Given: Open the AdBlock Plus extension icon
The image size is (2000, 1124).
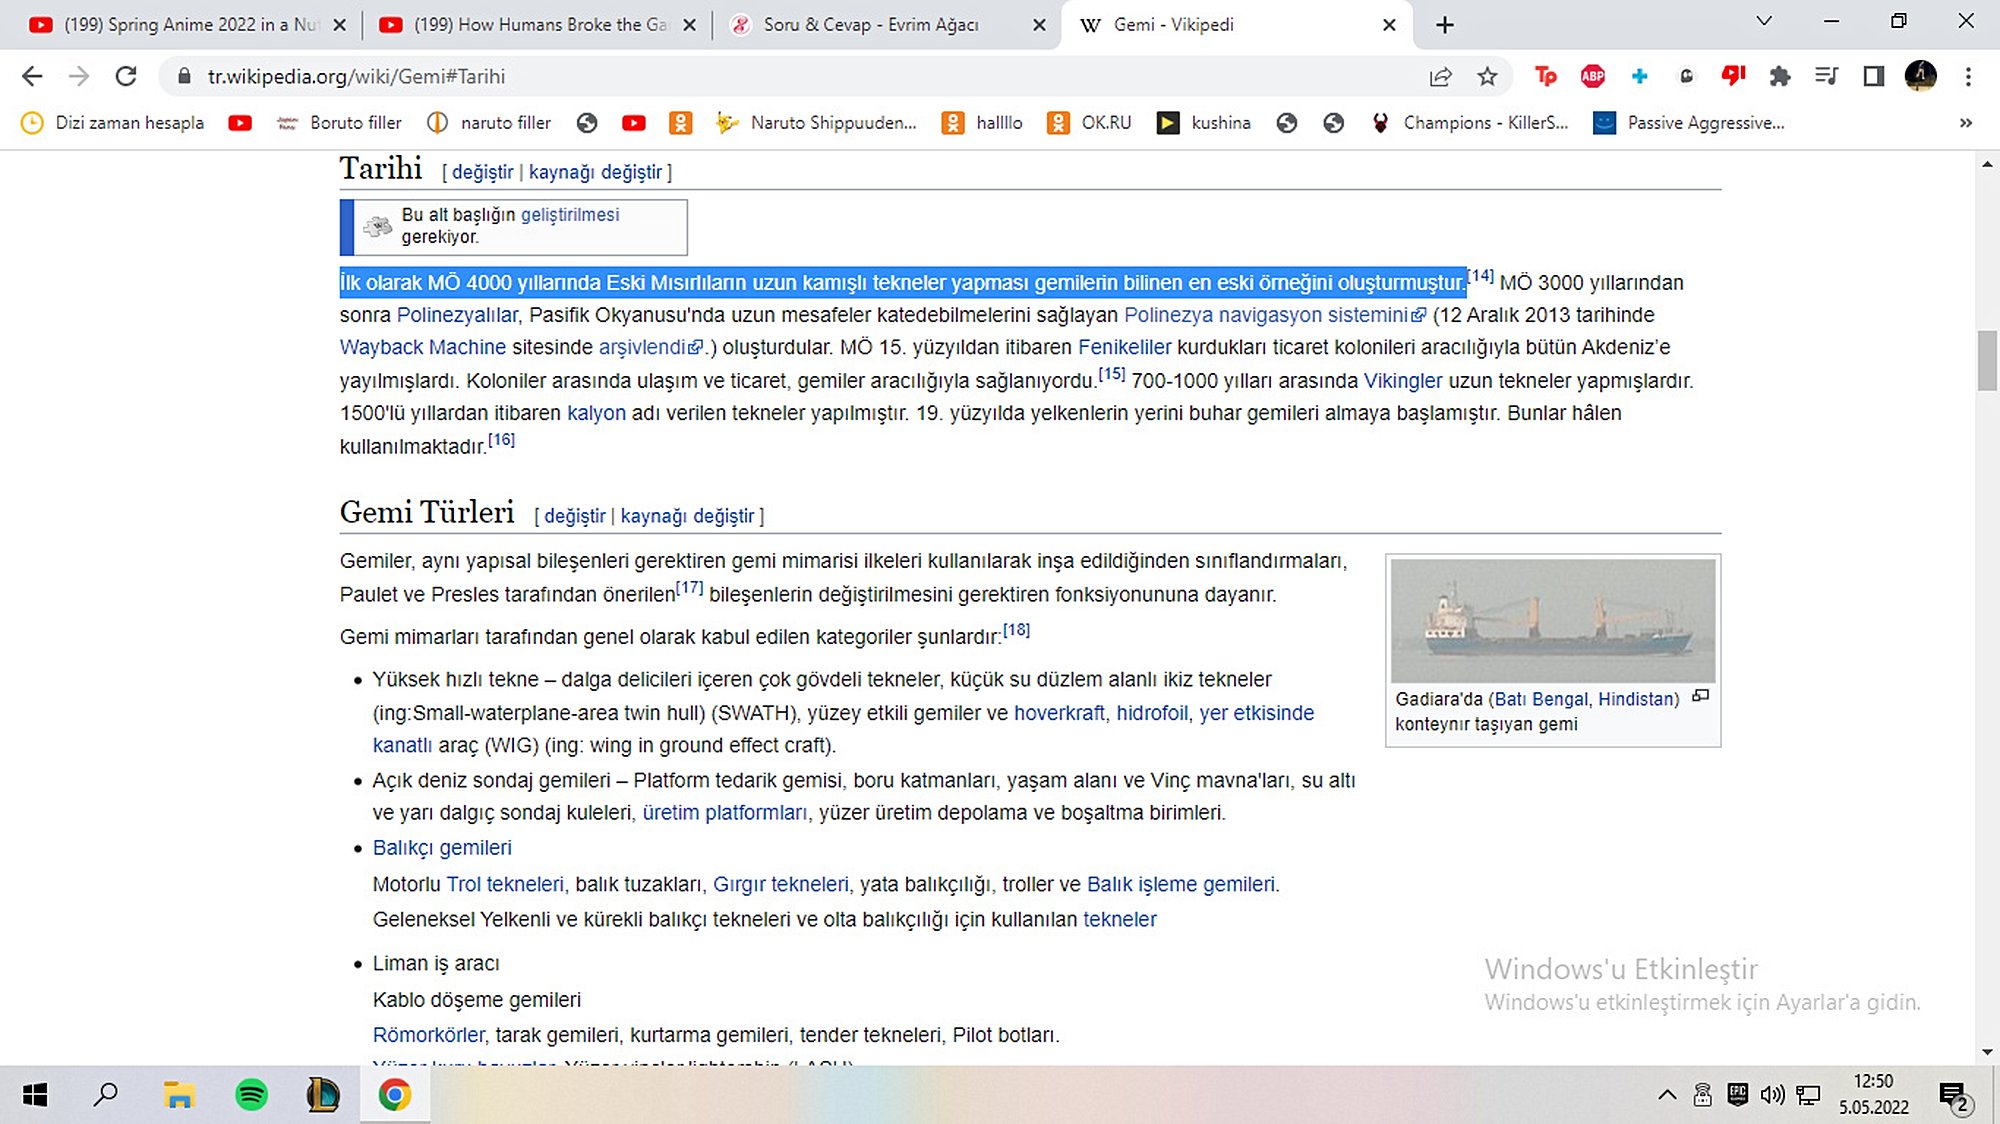Looking at the screenshot, I should click(x=1592, y=76).
